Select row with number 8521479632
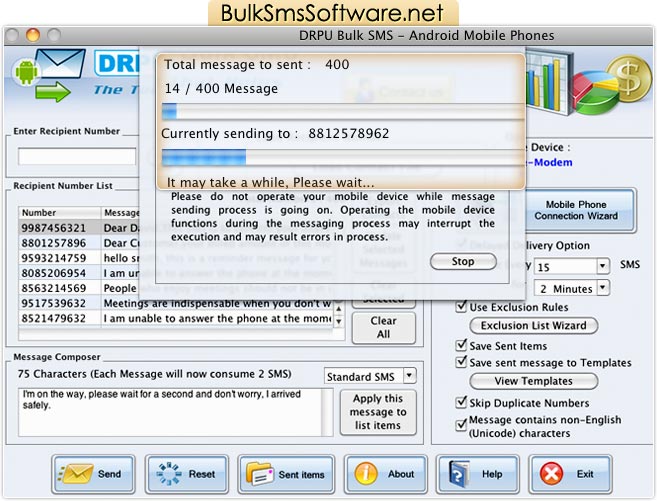The height and width of the screenshot is (501, 657). point(176,318)
